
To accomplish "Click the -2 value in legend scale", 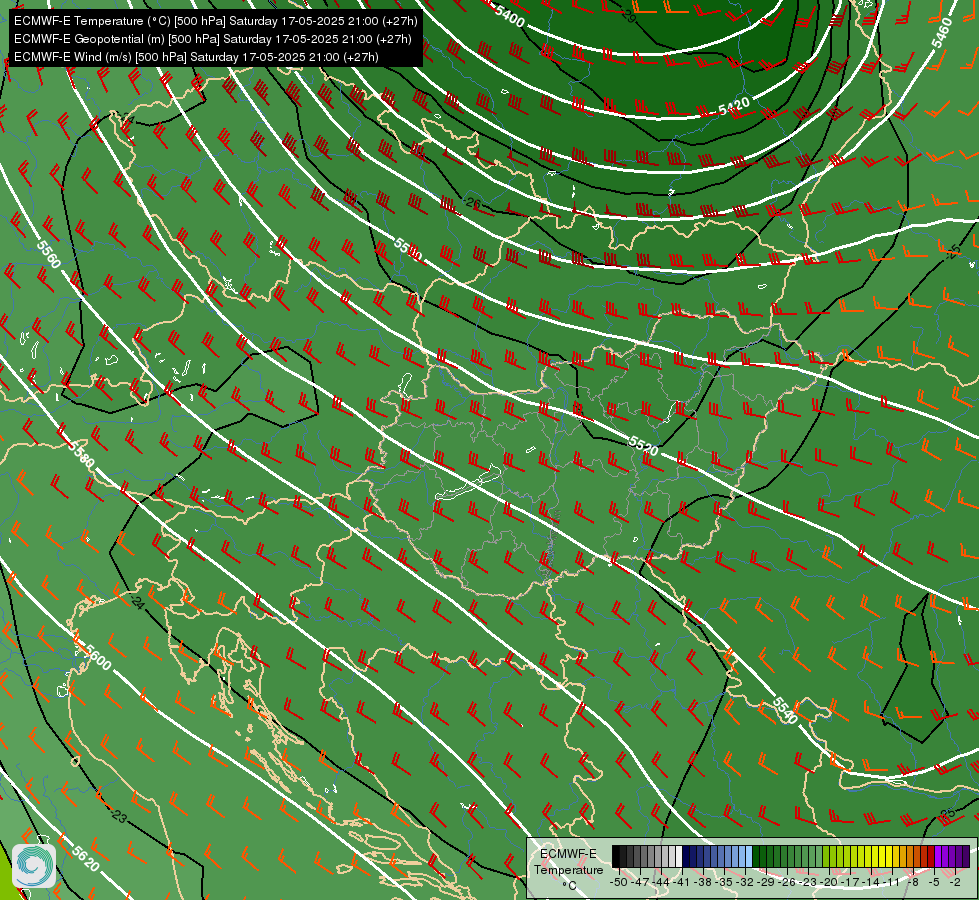I will tap(955, 882).
